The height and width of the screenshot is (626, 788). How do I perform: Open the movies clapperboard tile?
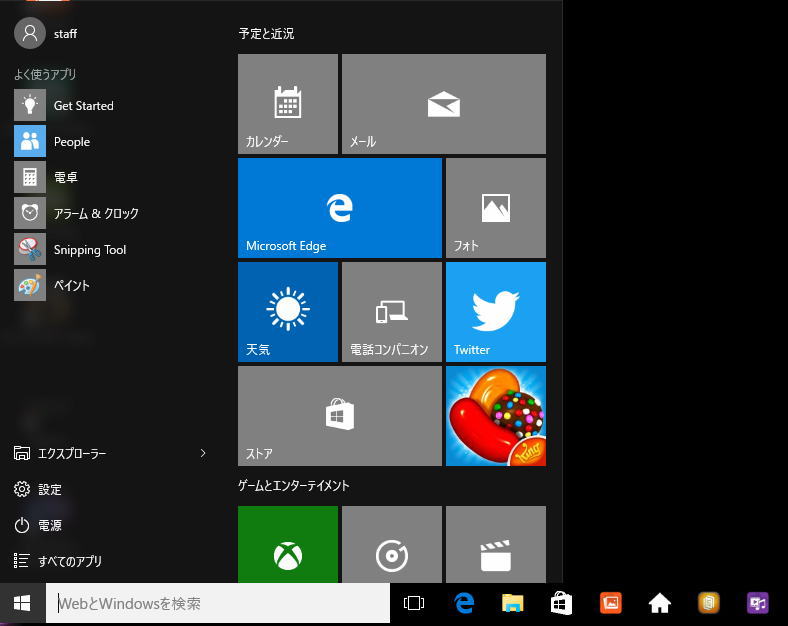pyautogui.click(x=496, y=545)
